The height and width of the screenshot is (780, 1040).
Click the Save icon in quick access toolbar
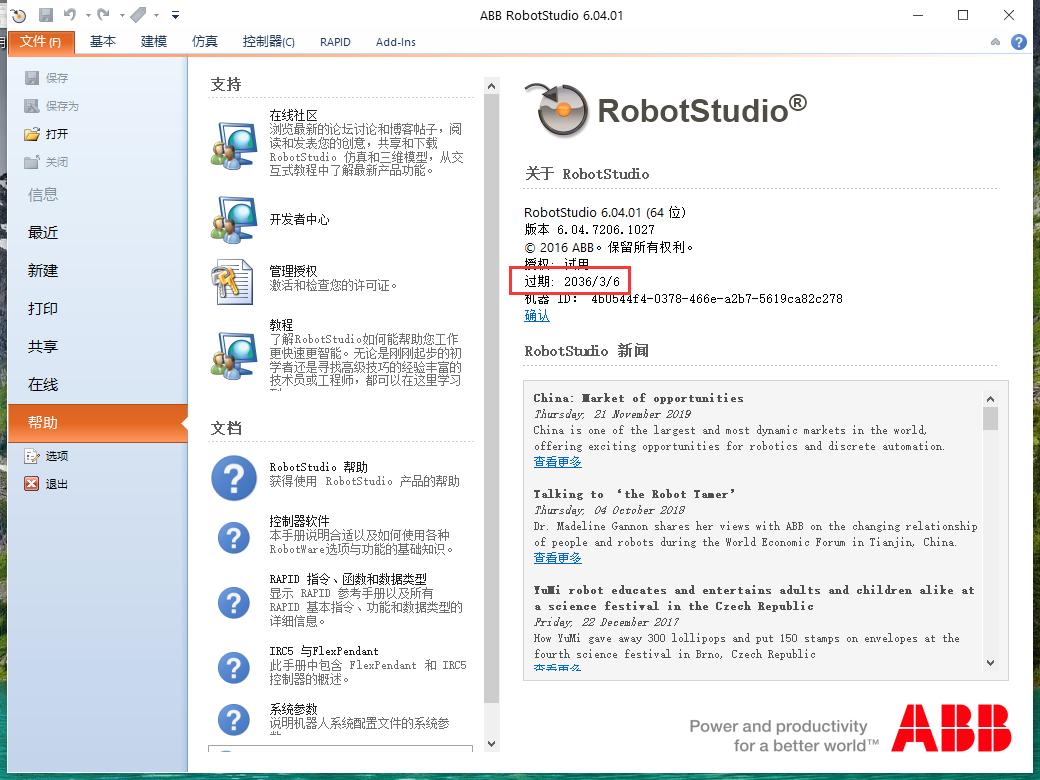click(46, 15)
